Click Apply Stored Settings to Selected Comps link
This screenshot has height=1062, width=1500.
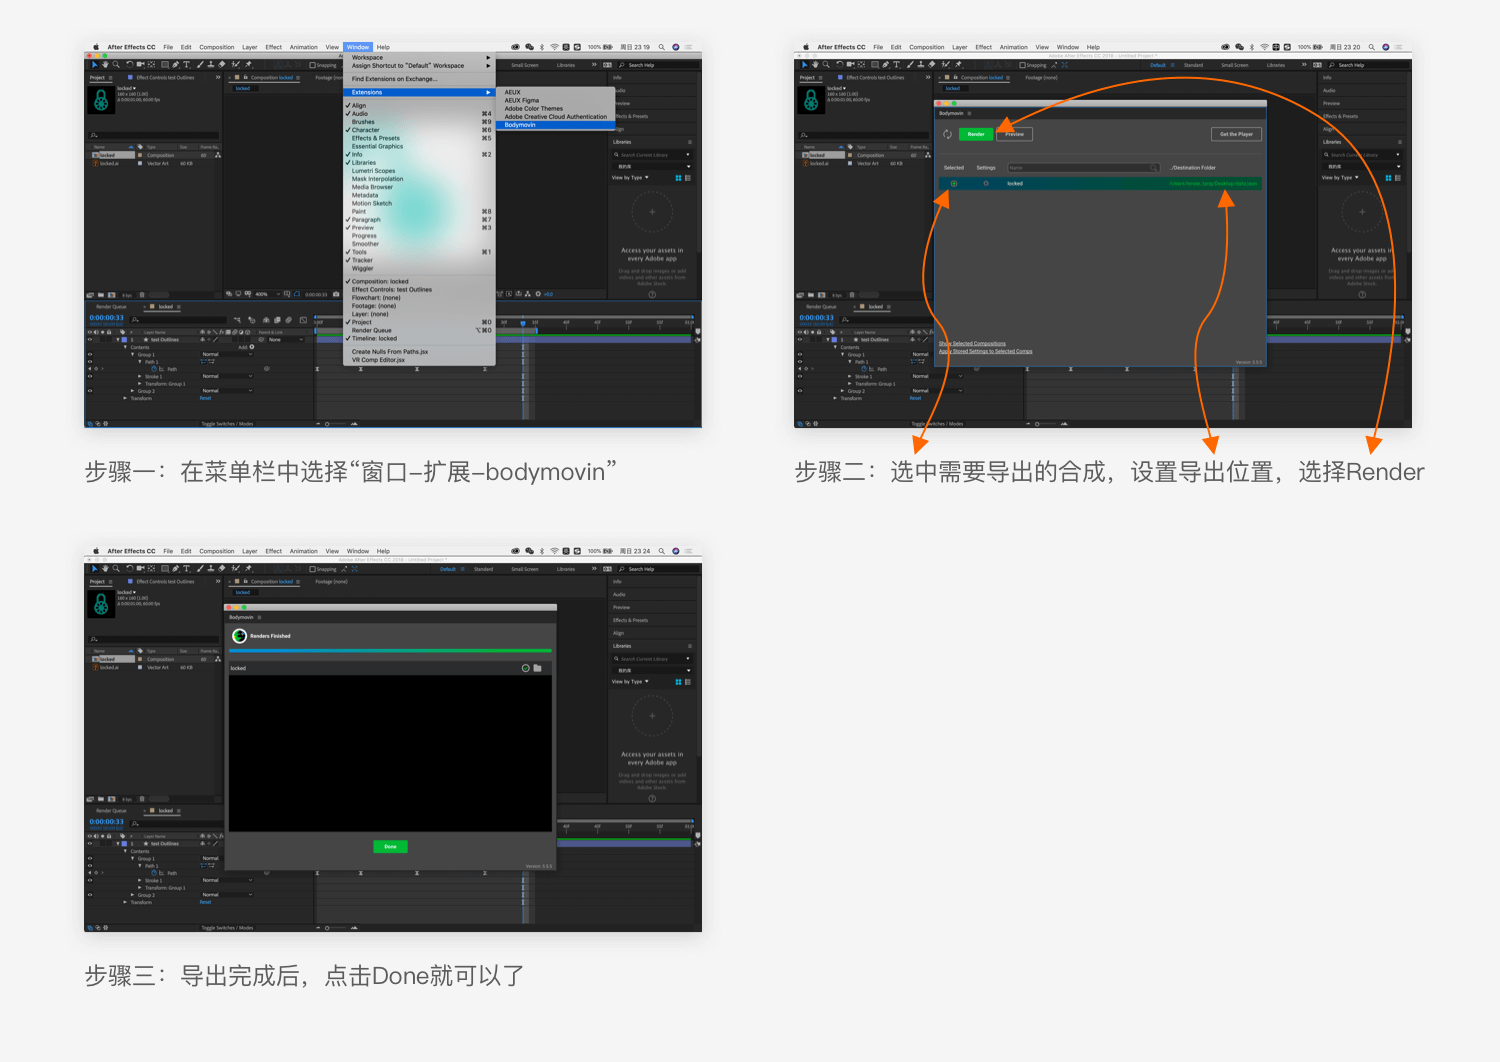coord(985,351)
